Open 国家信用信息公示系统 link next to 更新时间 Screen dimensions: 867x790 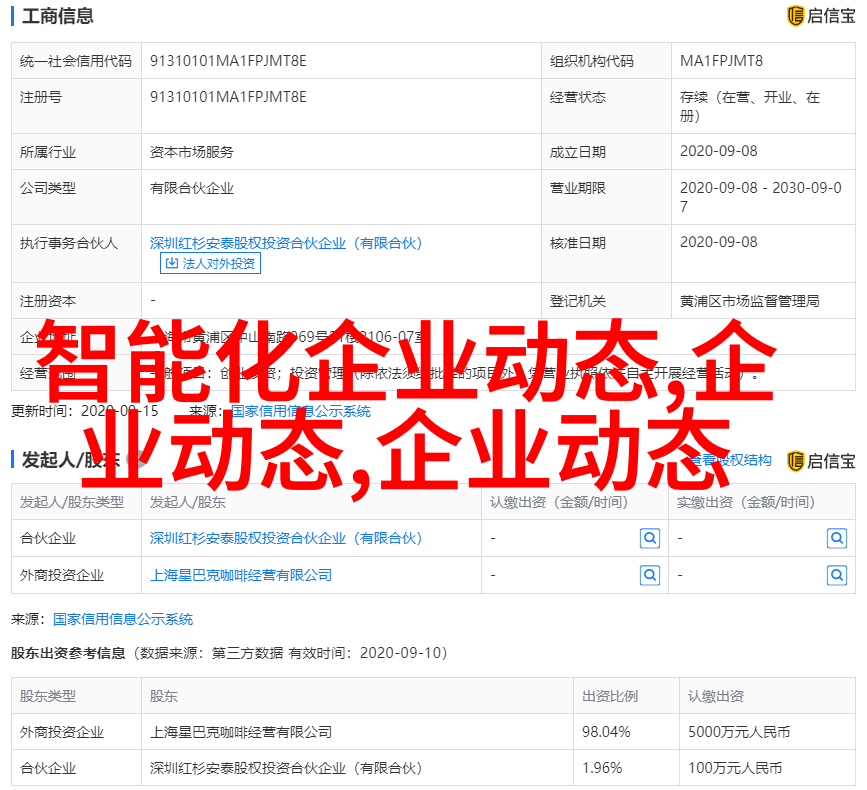(301, 411)
